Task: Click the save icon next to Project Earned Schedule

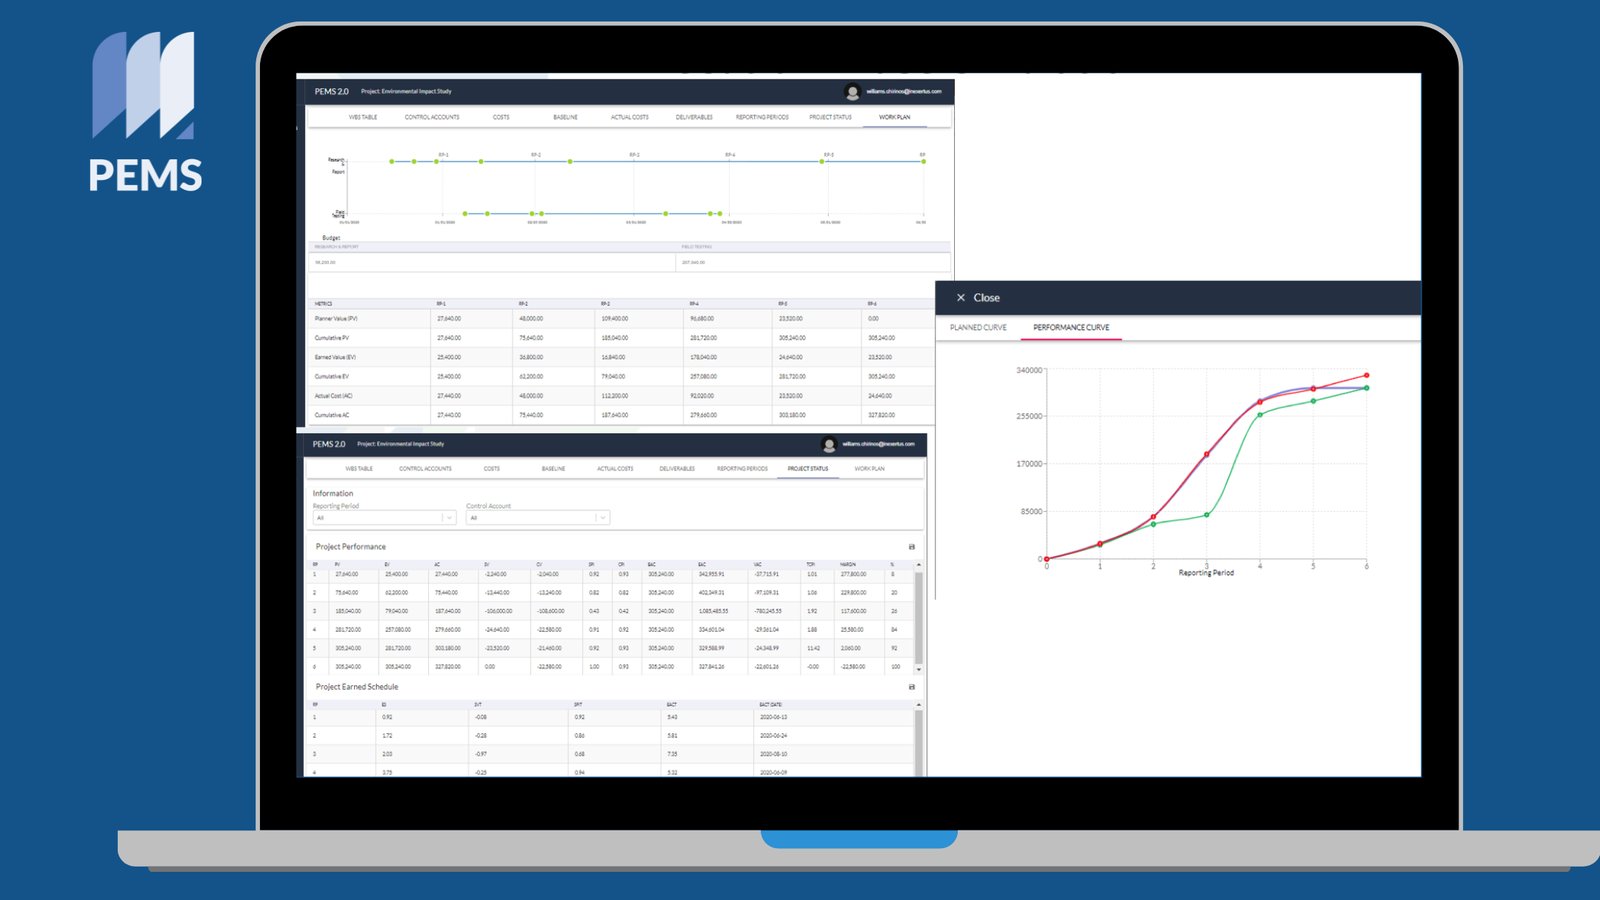Action: [x=911, y=687]
